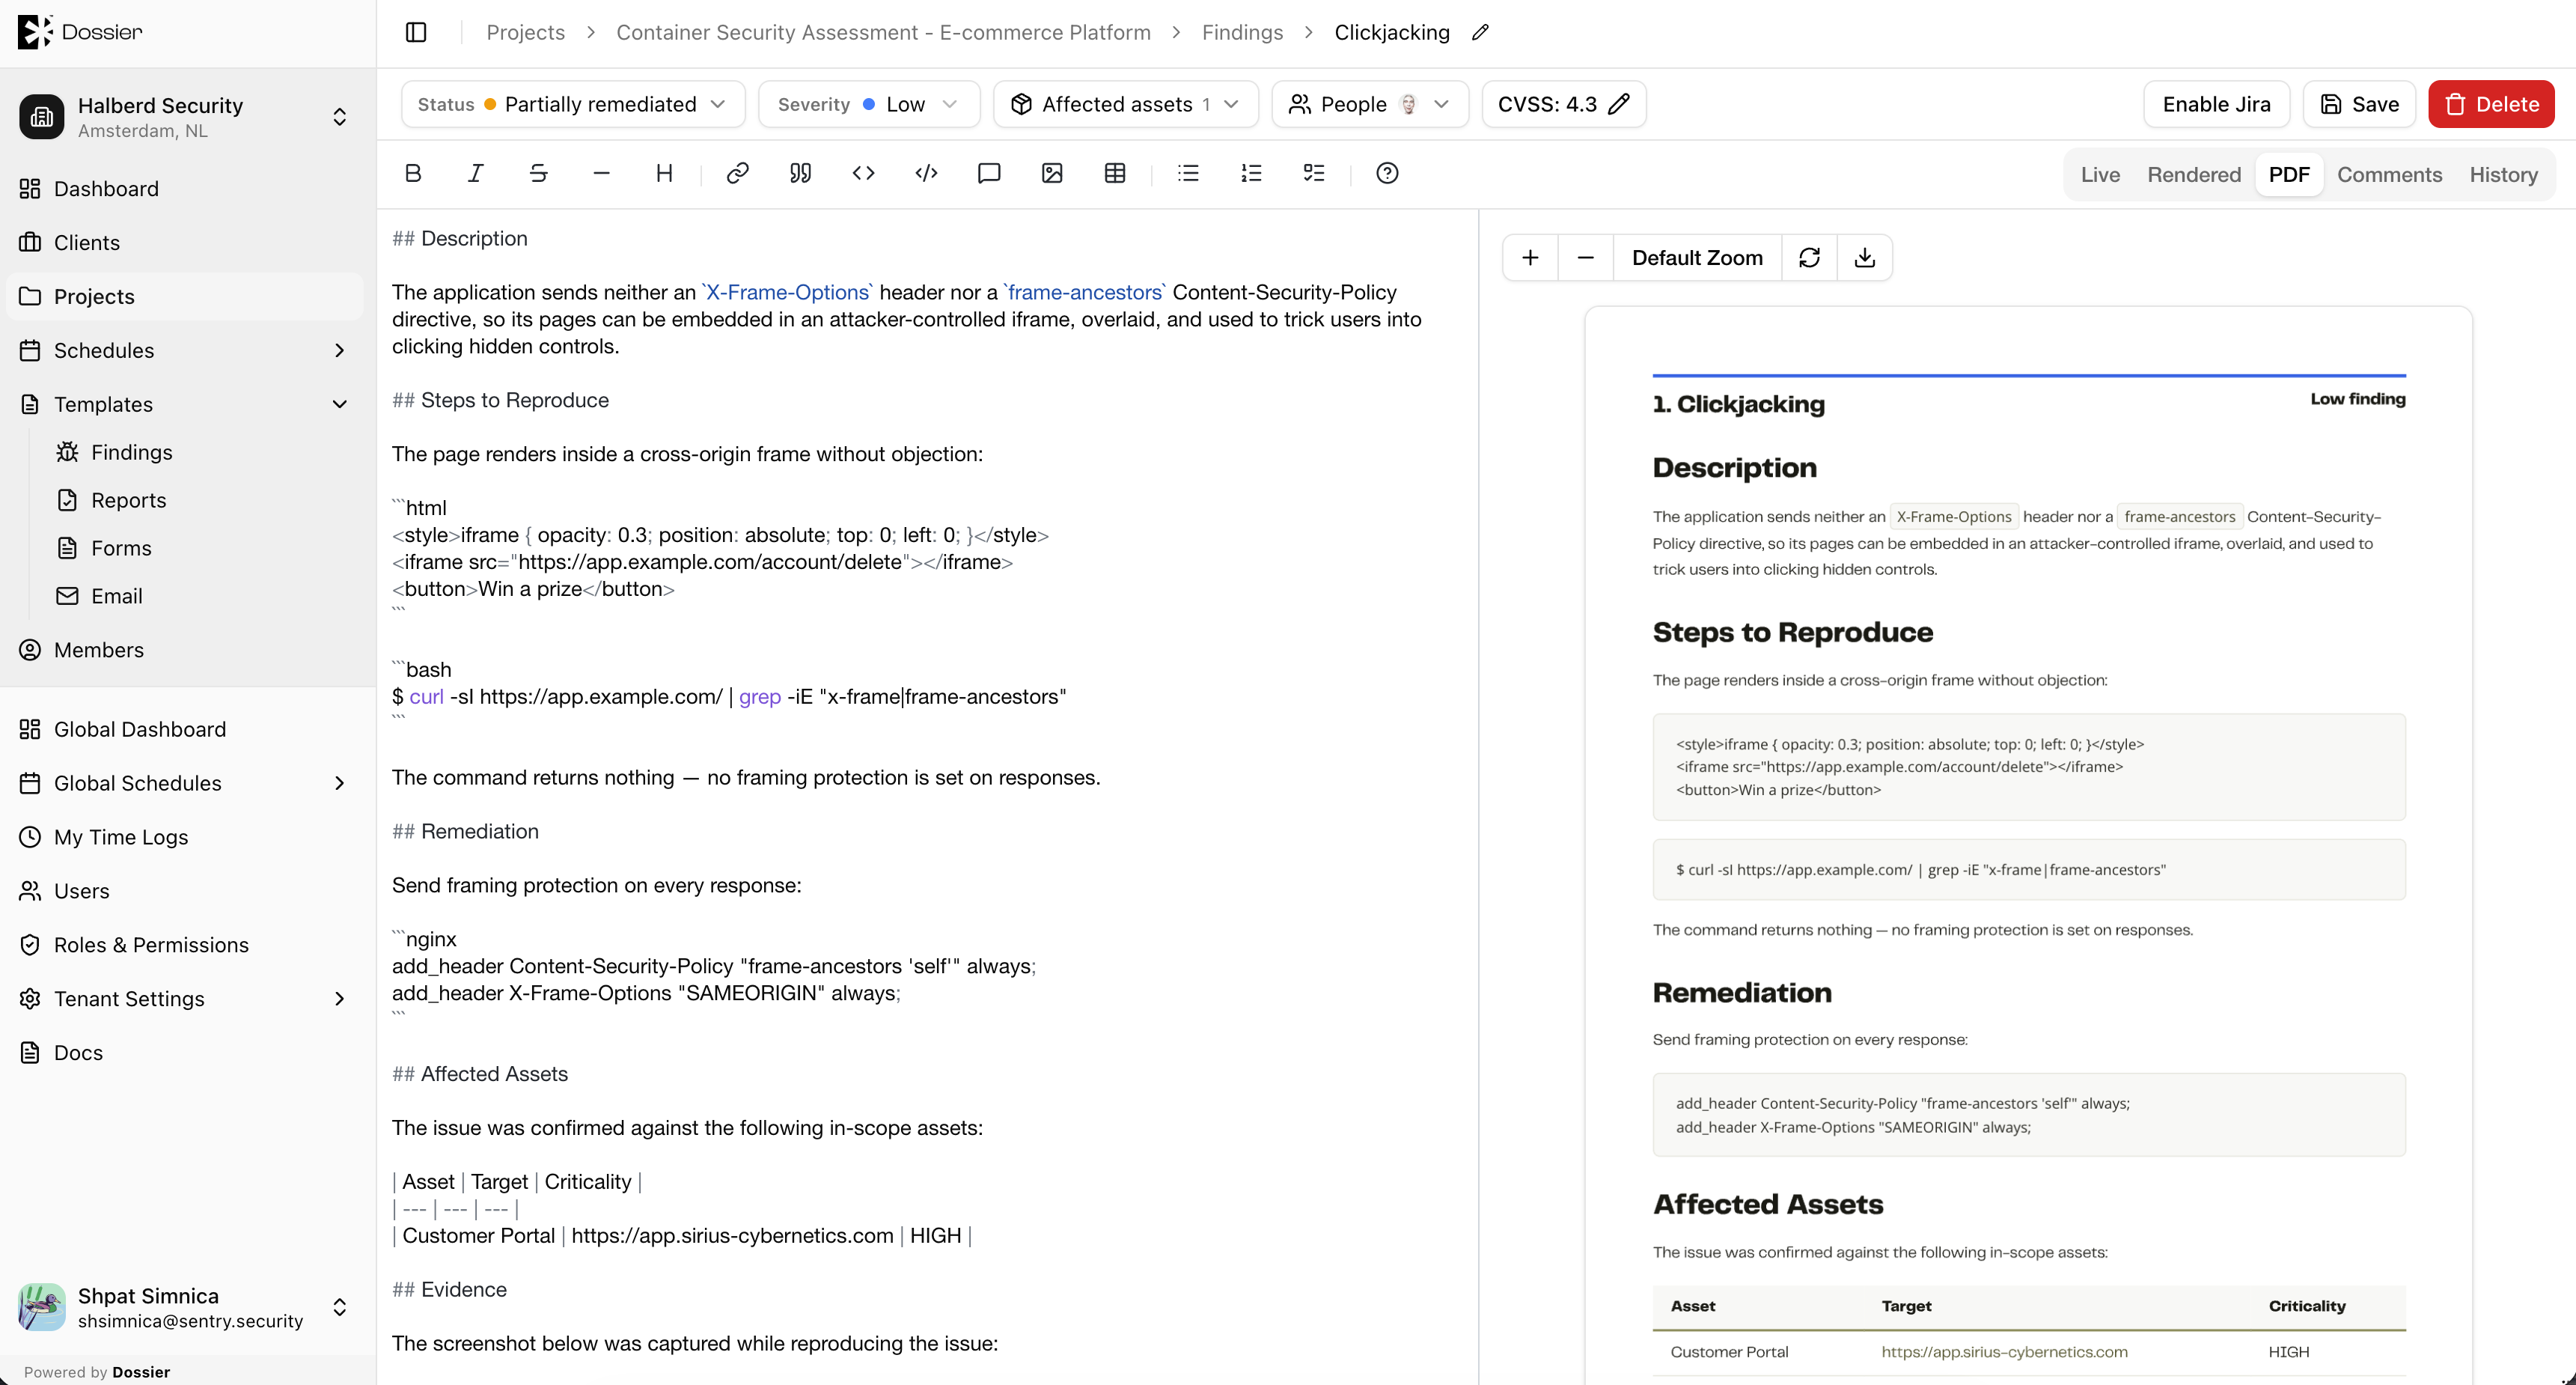Screen dimensions: 2576x1385
Task: Edit the CVSS 4.3 score
Action: pos(1563,104)
